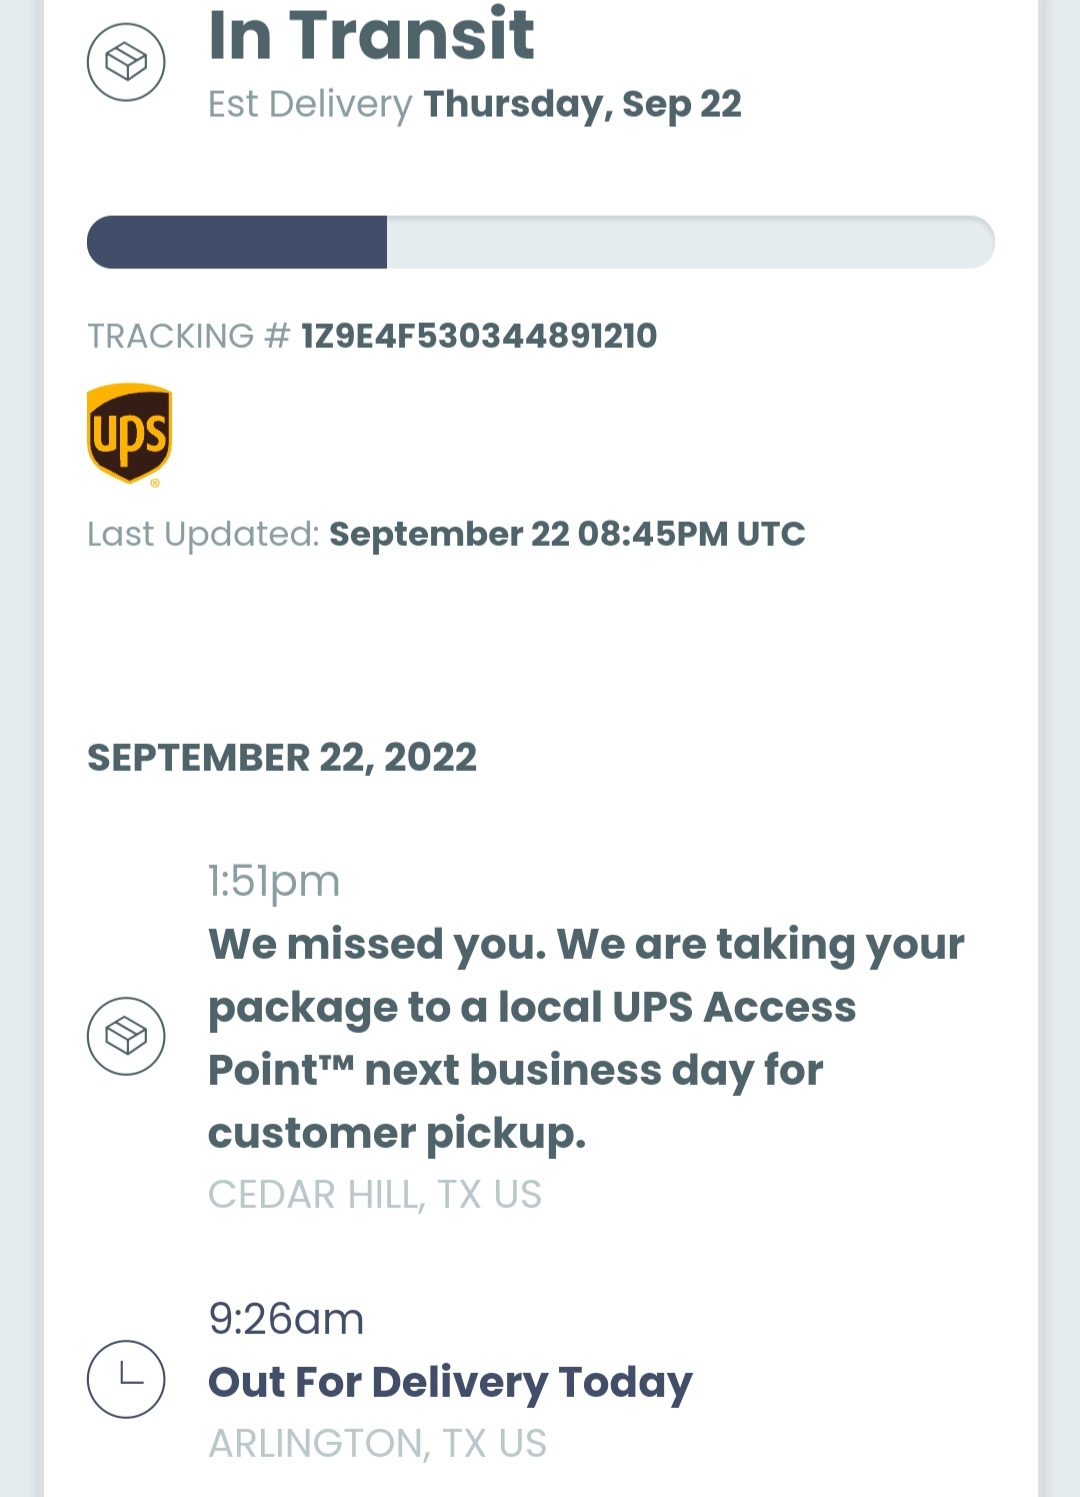Click the filled portion of the progress bar

tap(237, 242)
